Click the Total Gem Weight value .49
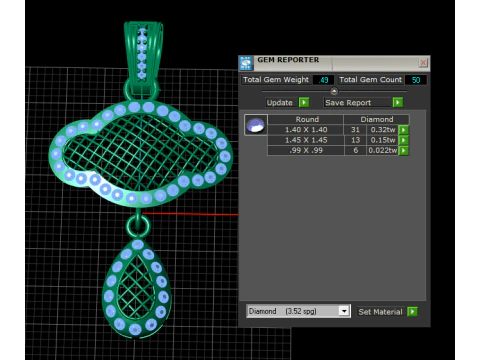Image resolution: width=480 pixels, height=360 pixels. coord(323,80)
